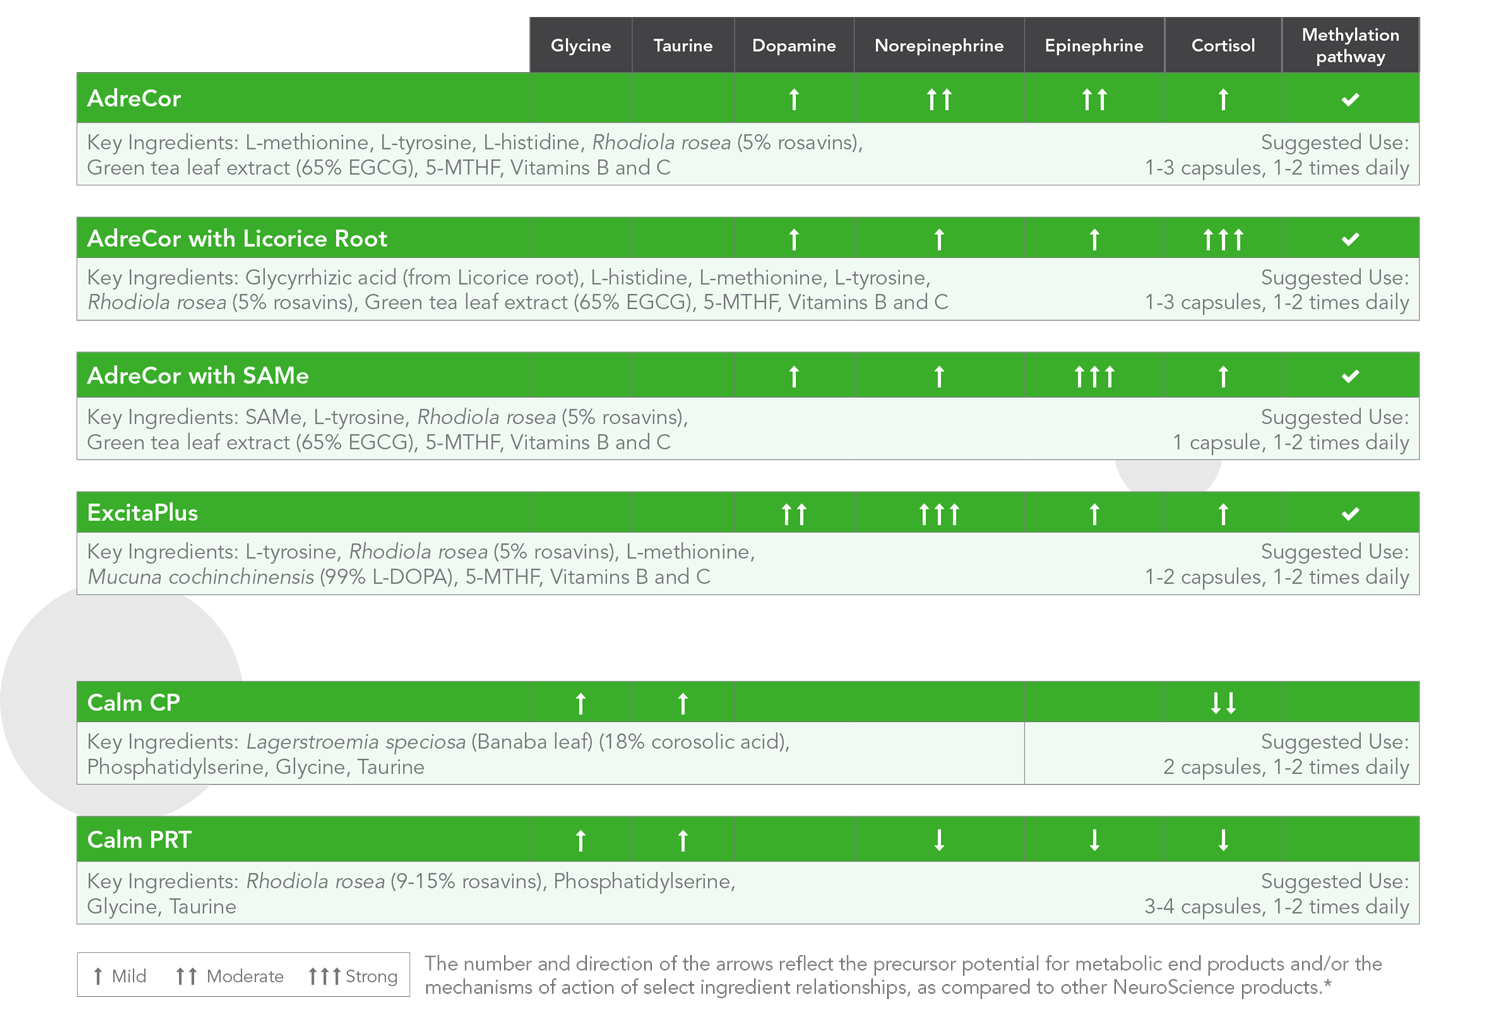This screenshot has width=1500, height=1018.
Task: Click "Rhodiola rosea (9-15% rosavins)" ingredient text
Action: [395, 882]
